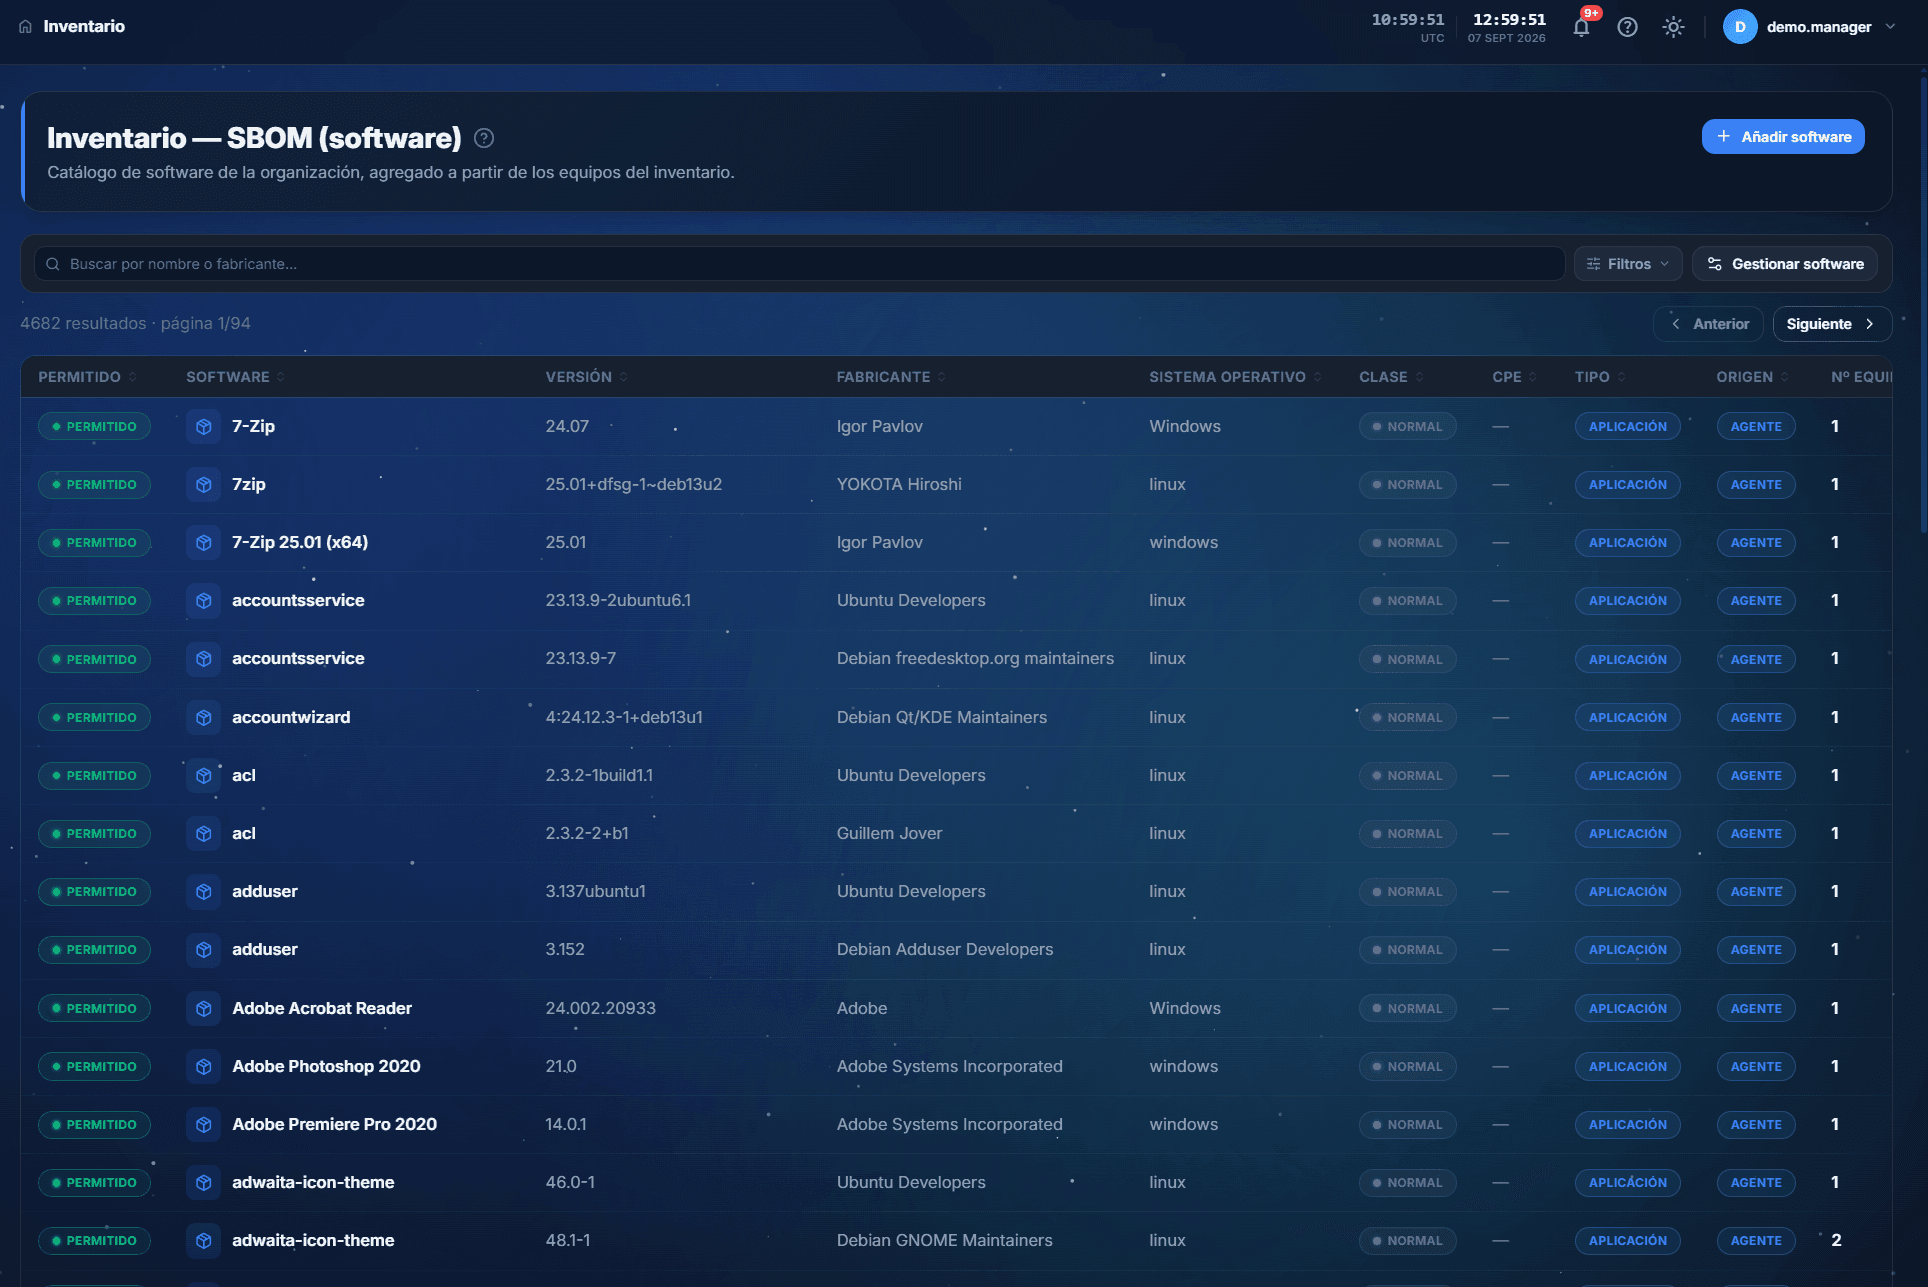This screenshot has width=1928, height=1287.
Task: Focus the search by name or manufacturer field
Action: click(800, 264)
